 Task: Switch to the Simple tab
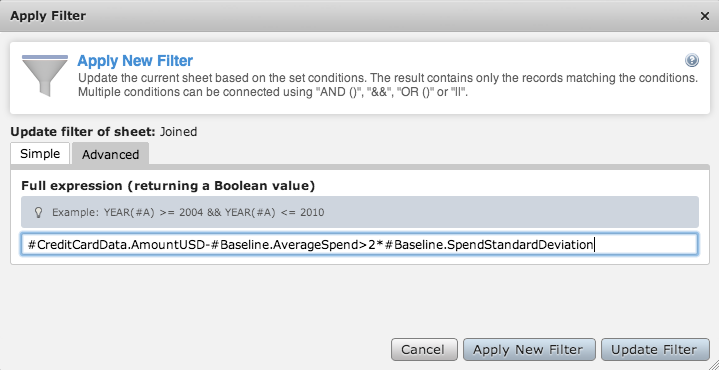40,154
